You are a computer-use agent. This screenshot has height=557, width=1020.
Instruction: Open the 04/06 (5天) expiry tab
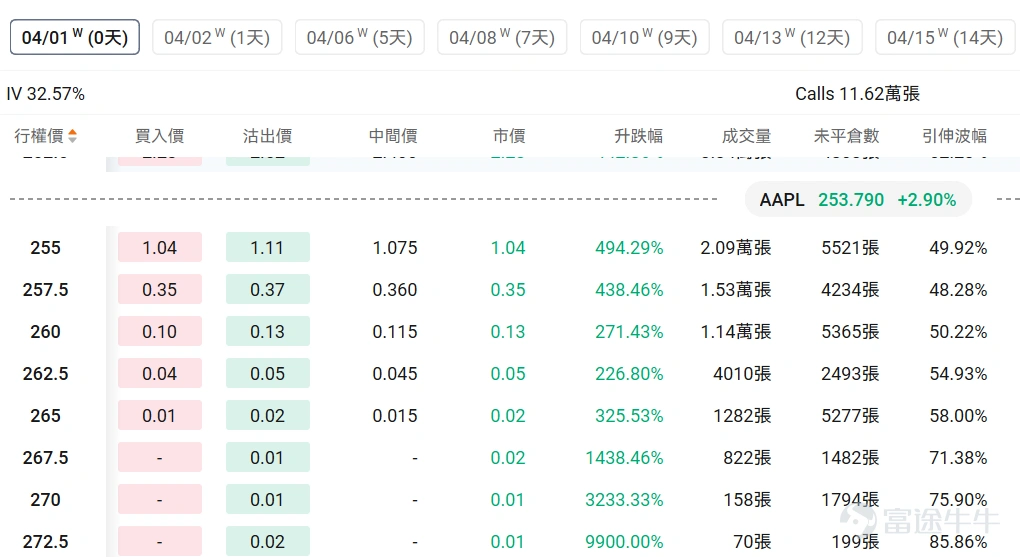tap(360, 37)
